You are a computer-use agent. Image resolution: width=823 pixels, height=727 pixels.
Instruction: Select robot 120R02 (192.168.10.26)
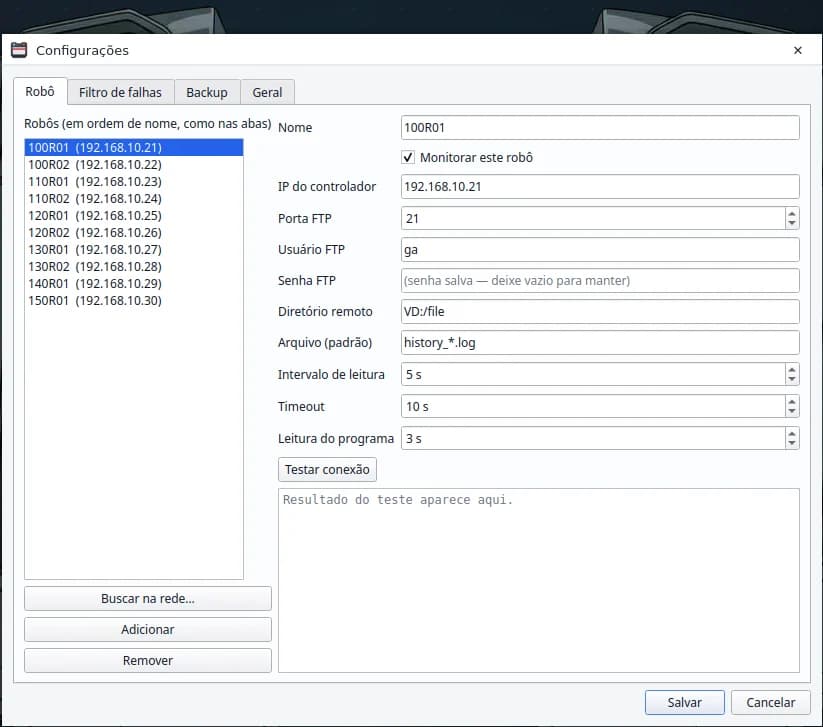pos(134,233)
